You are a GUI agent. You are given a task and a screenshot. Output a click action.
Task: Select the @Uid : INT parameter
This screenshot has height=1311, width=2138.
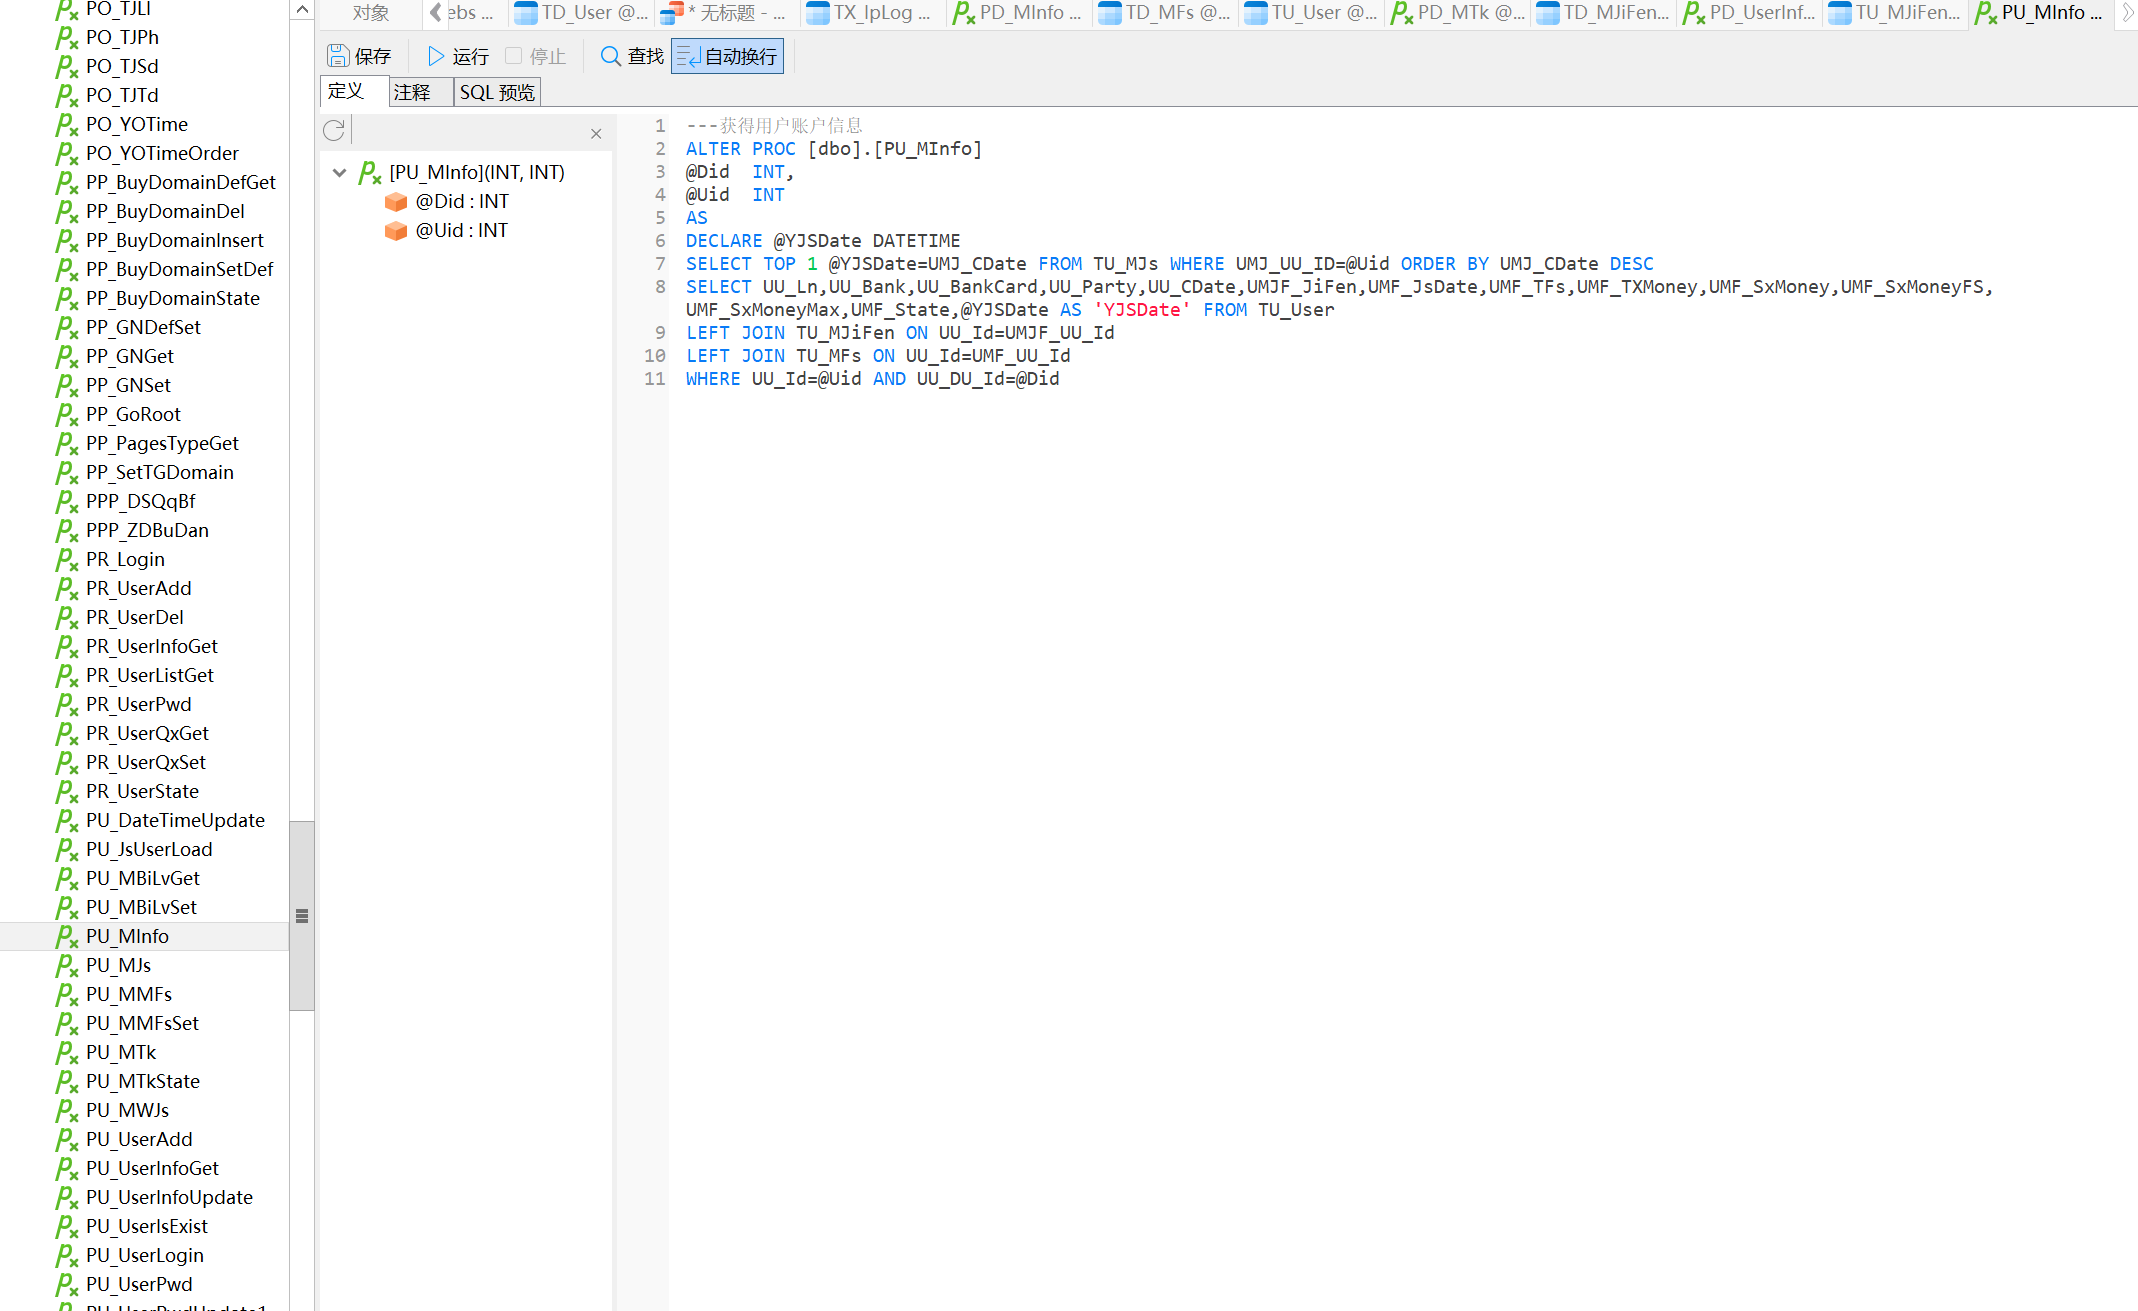click(x=461, y=230)
